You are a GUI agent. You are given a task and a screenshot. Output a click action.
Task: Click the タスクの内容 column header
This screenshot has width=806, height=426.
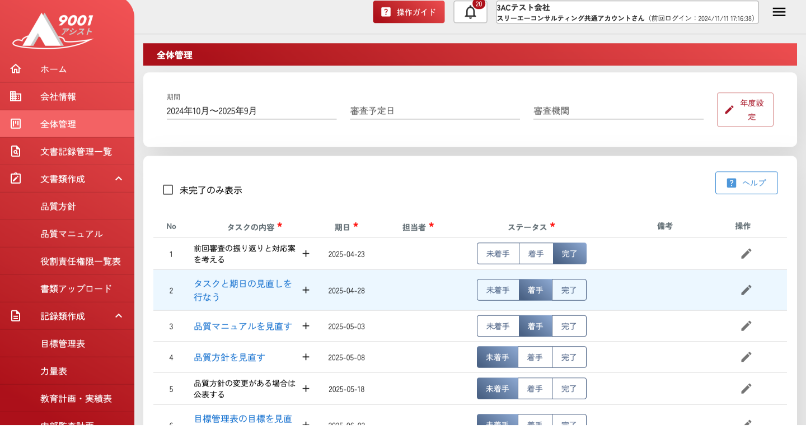point(251,227)
